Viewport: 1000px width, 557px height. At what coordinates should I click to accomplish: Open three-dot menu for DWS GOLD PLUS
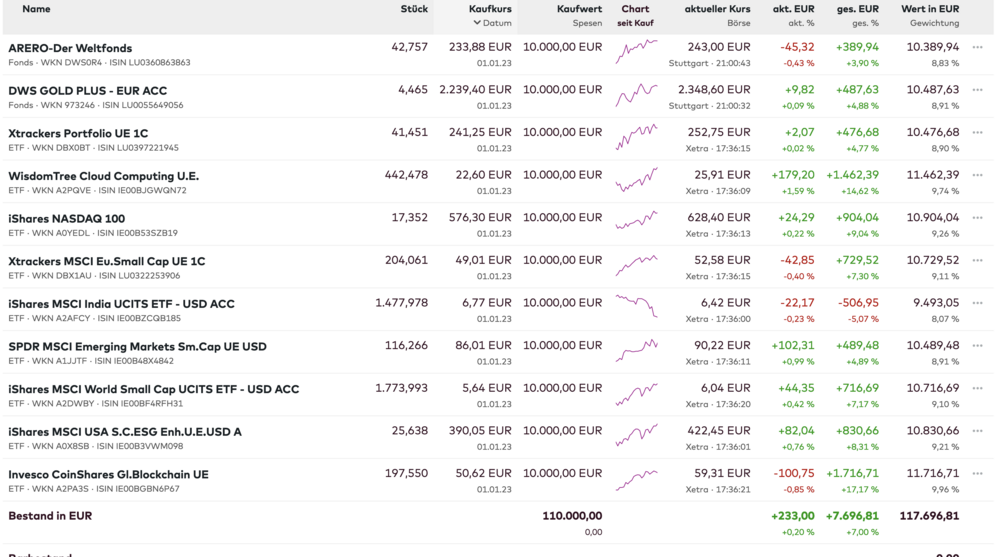pyautogui.click(x=977, y=90)
